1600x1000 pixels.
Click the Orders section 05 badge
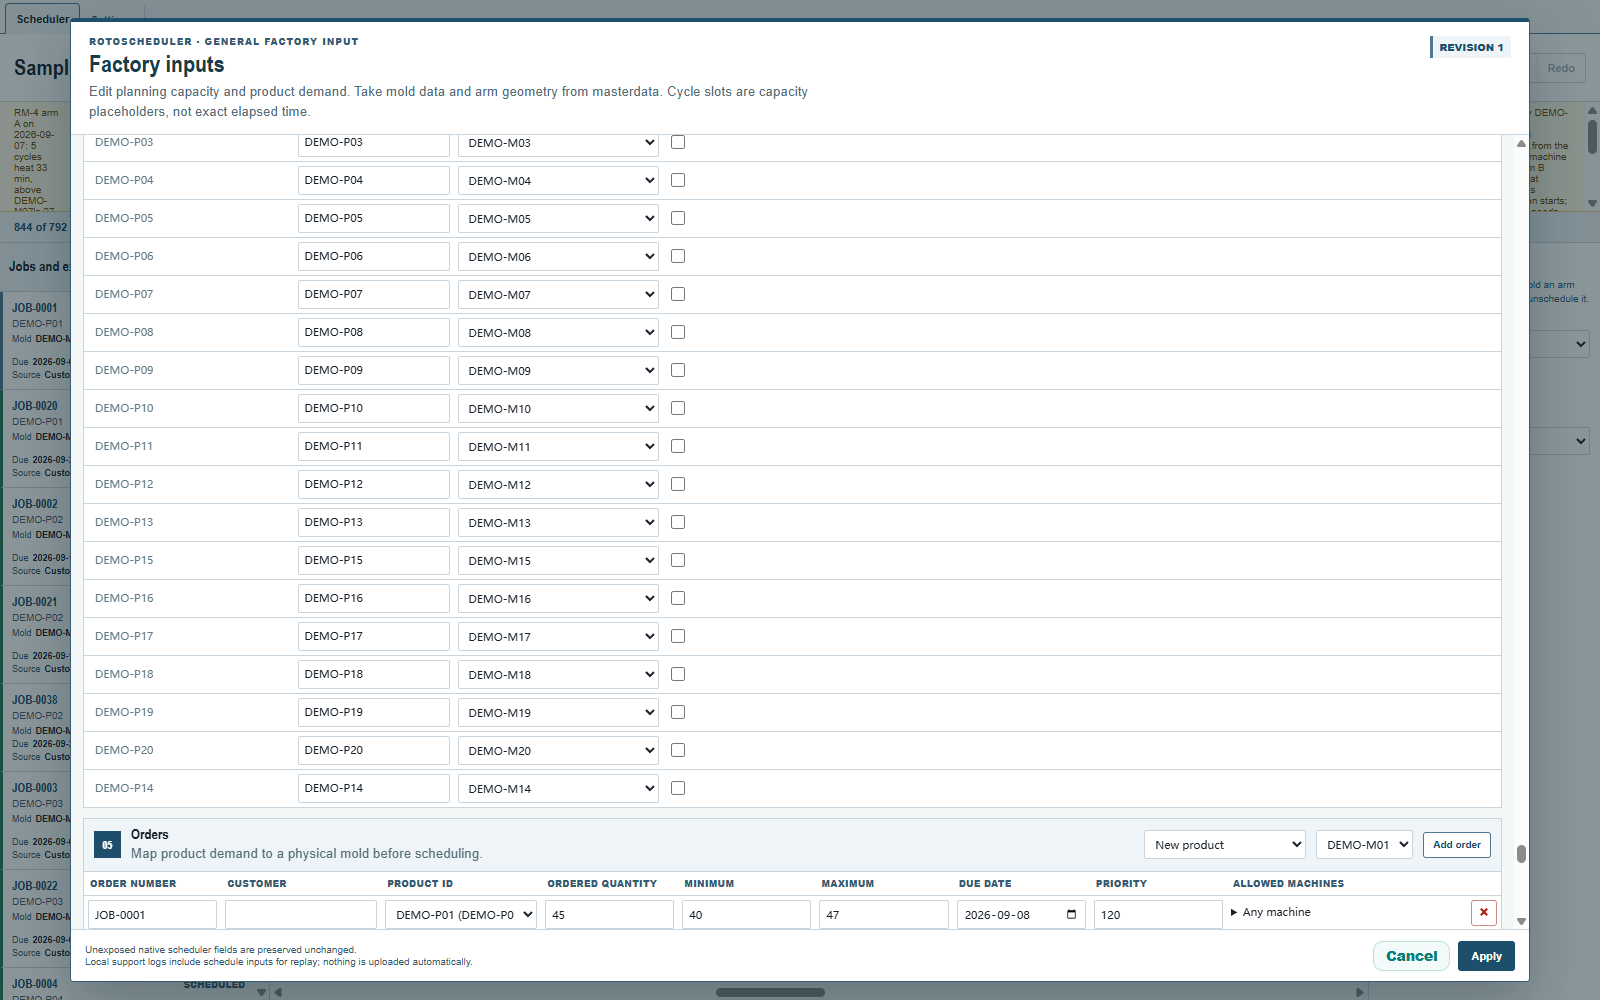pyautogui.click(x=107, y=845)
